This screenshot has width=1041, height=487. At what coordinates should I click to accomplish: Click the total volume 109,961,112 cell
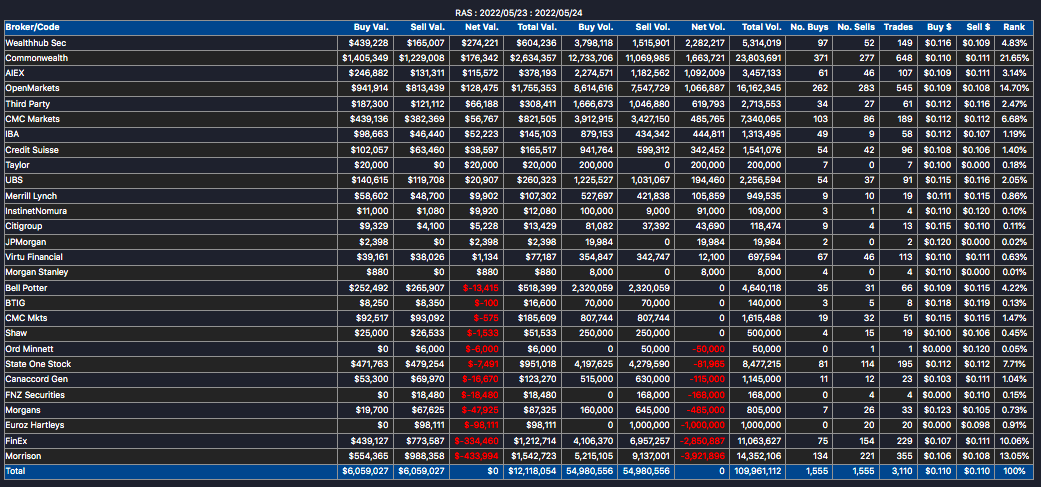(757, 471)
